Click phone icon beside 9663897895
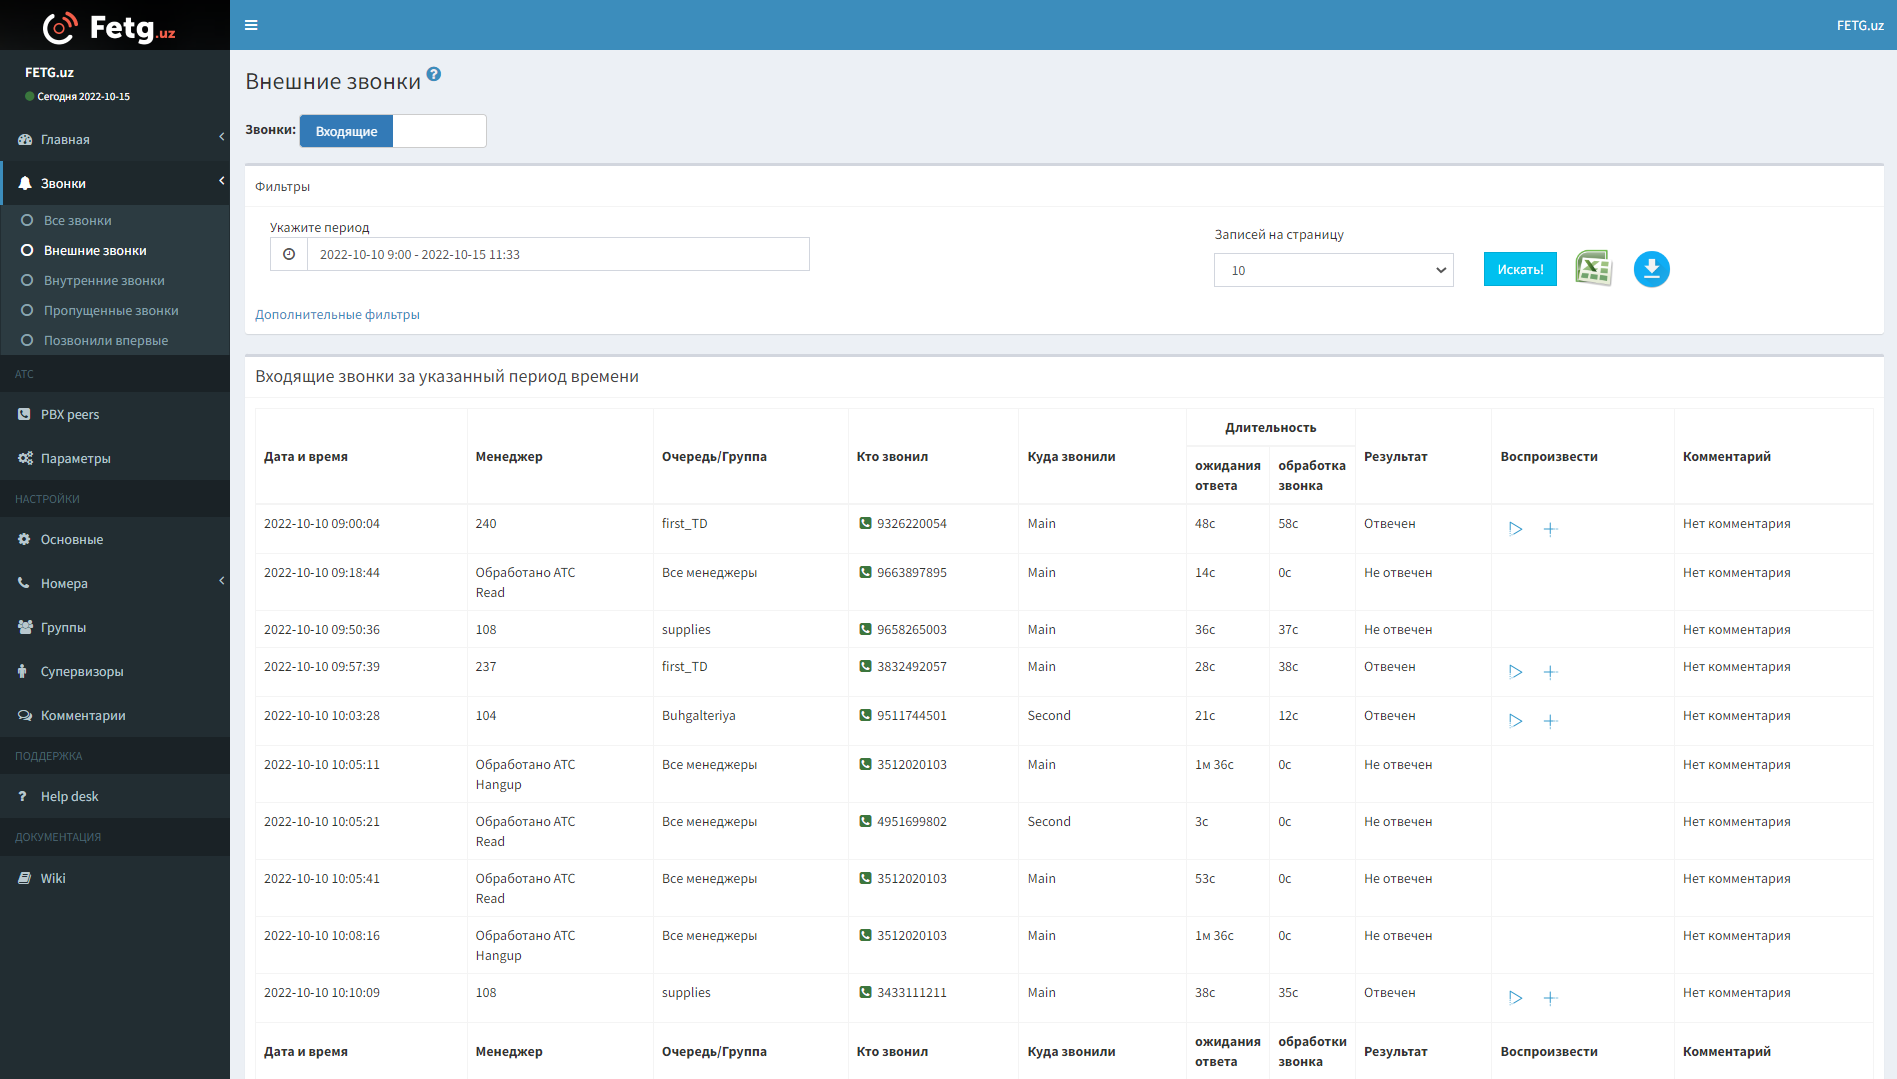Viewport: 1897px width, 1079px height. [x=865, y=572]
